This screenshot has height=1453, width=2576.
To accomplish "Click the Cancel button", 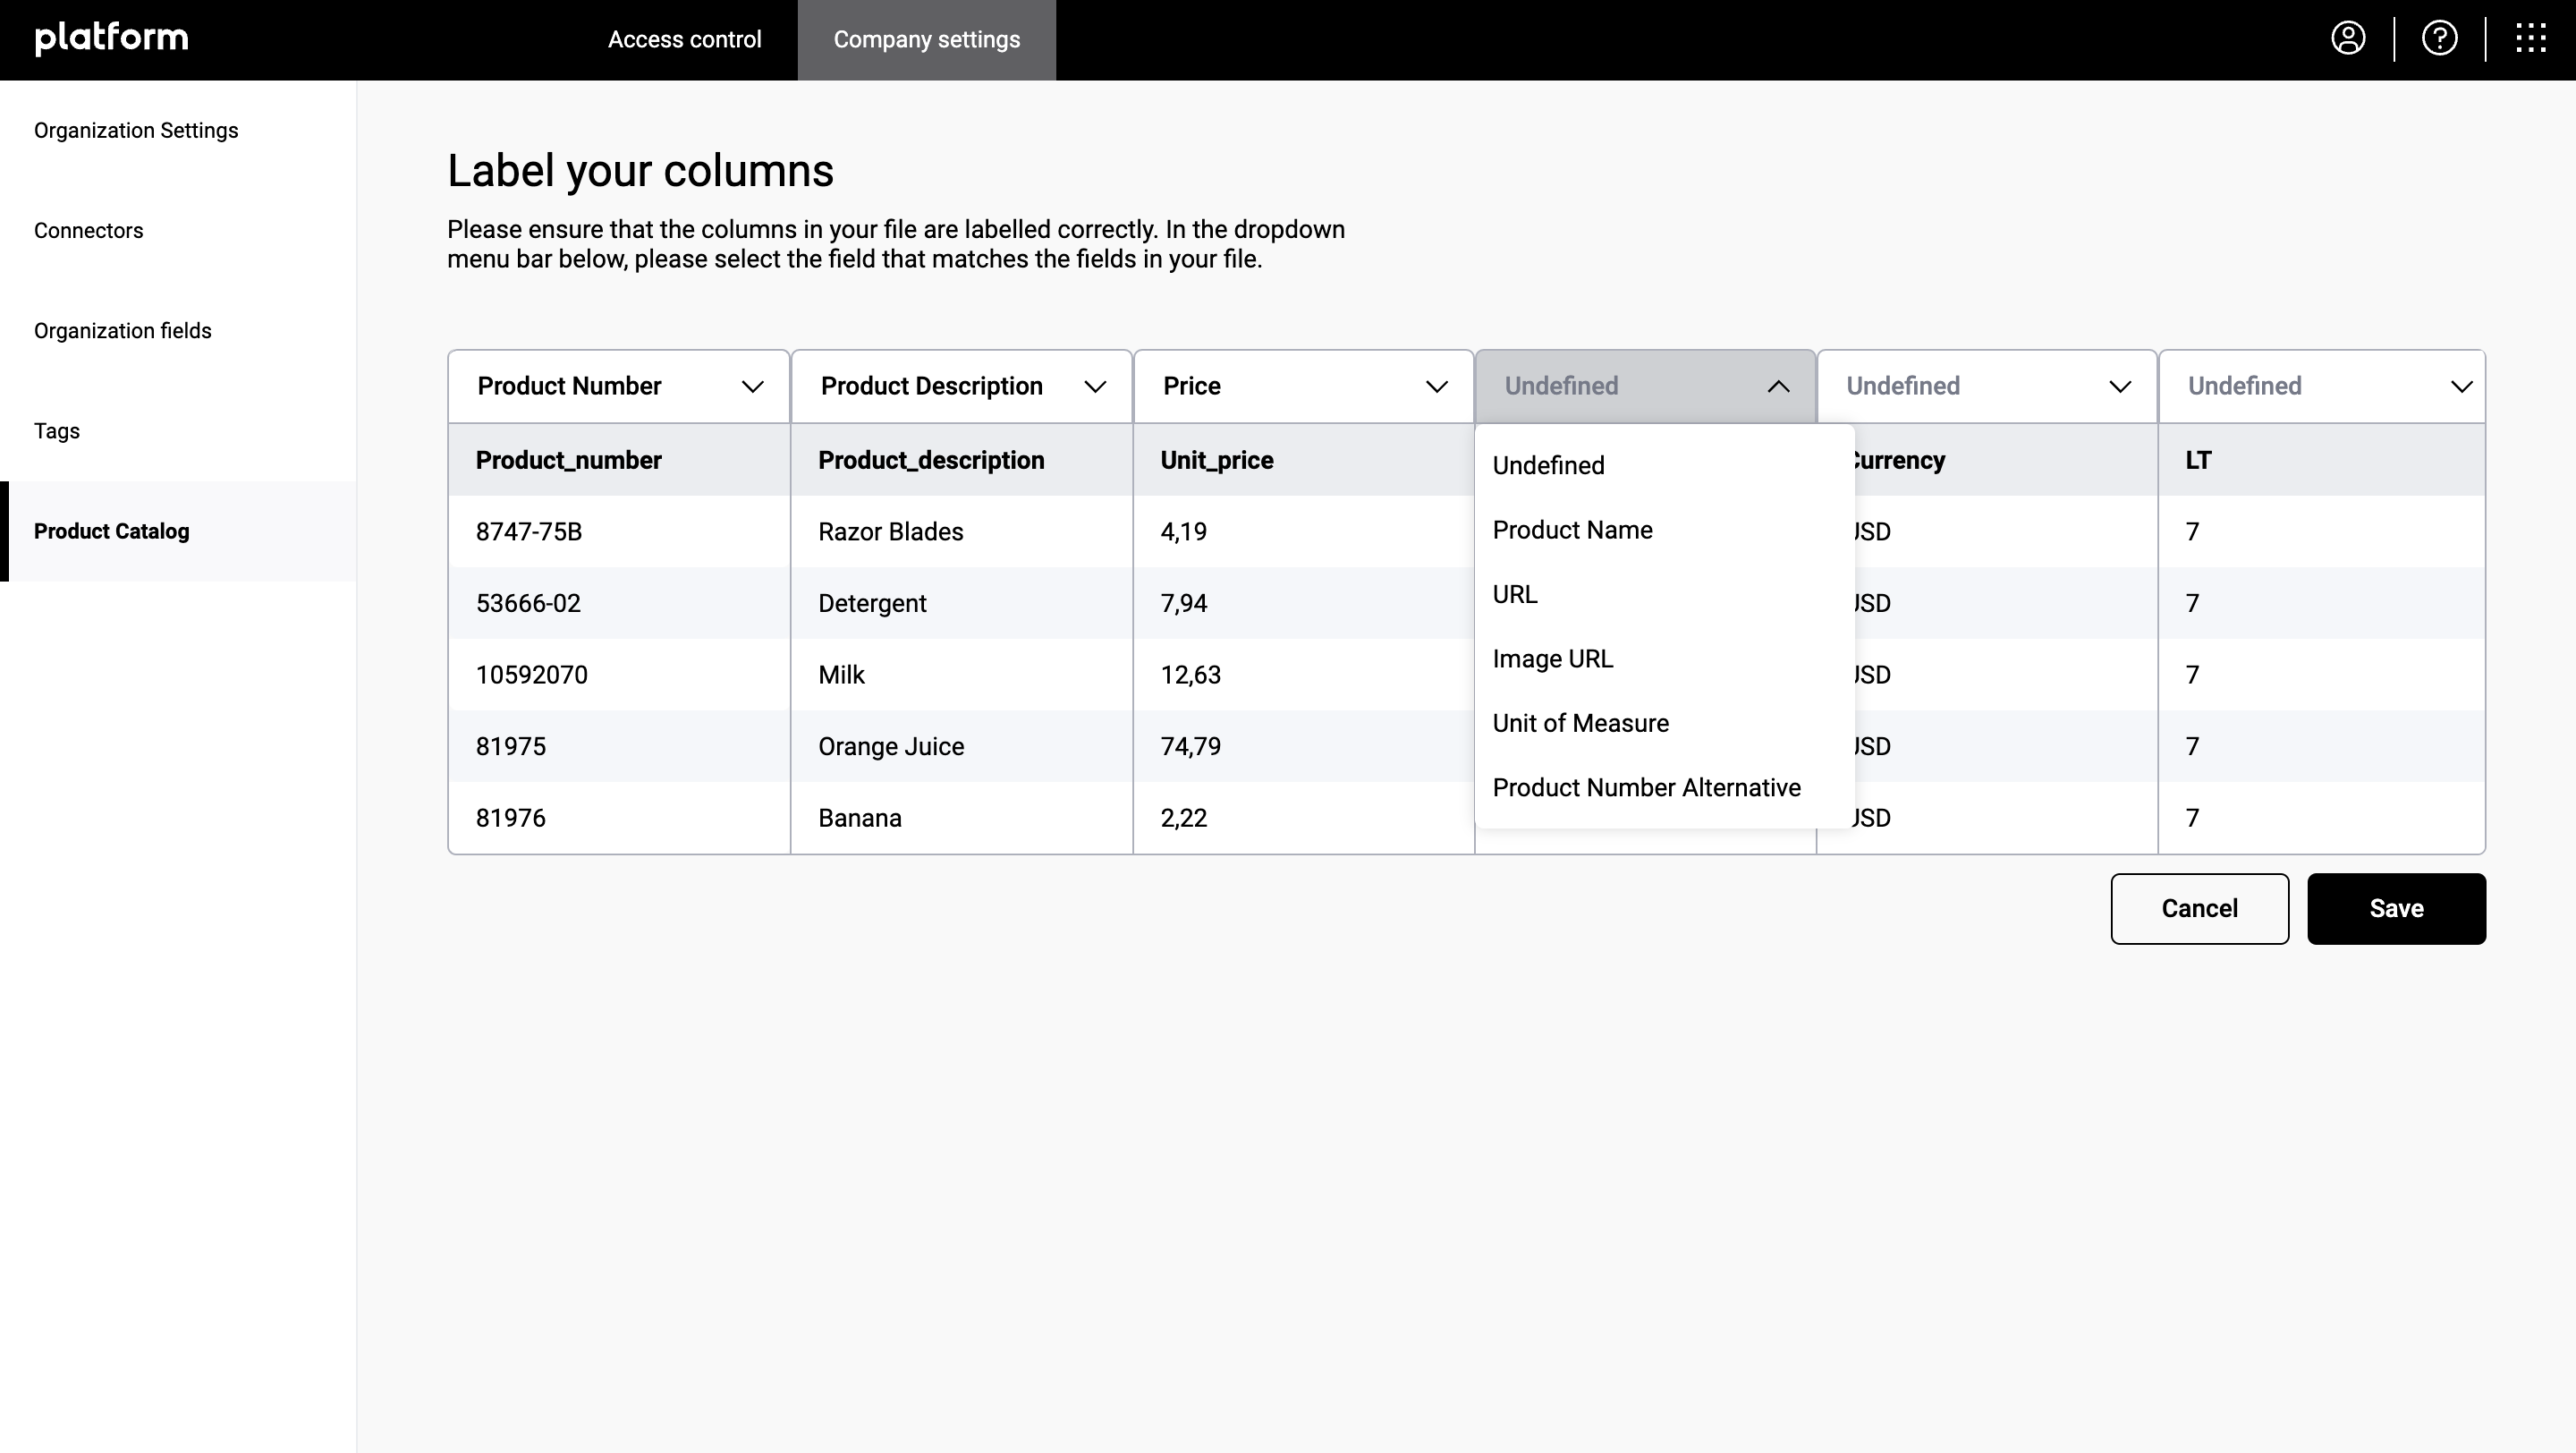I will click(2199, 909).
